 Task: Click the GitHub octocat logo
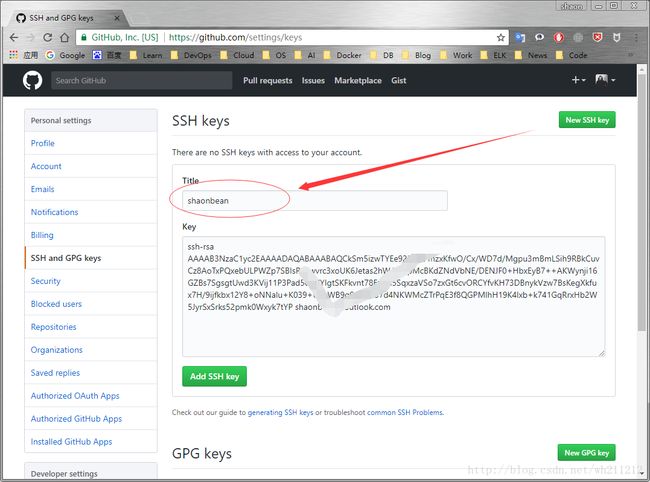(32, 80)
